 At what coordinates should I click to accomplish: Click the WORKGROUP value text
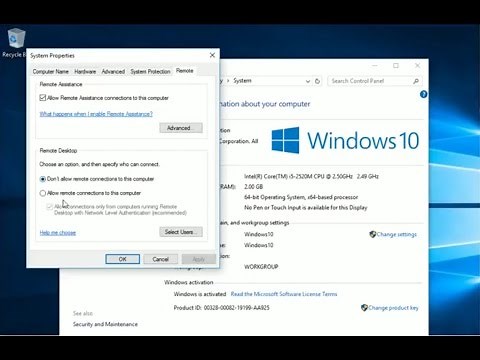coord(261,267)
